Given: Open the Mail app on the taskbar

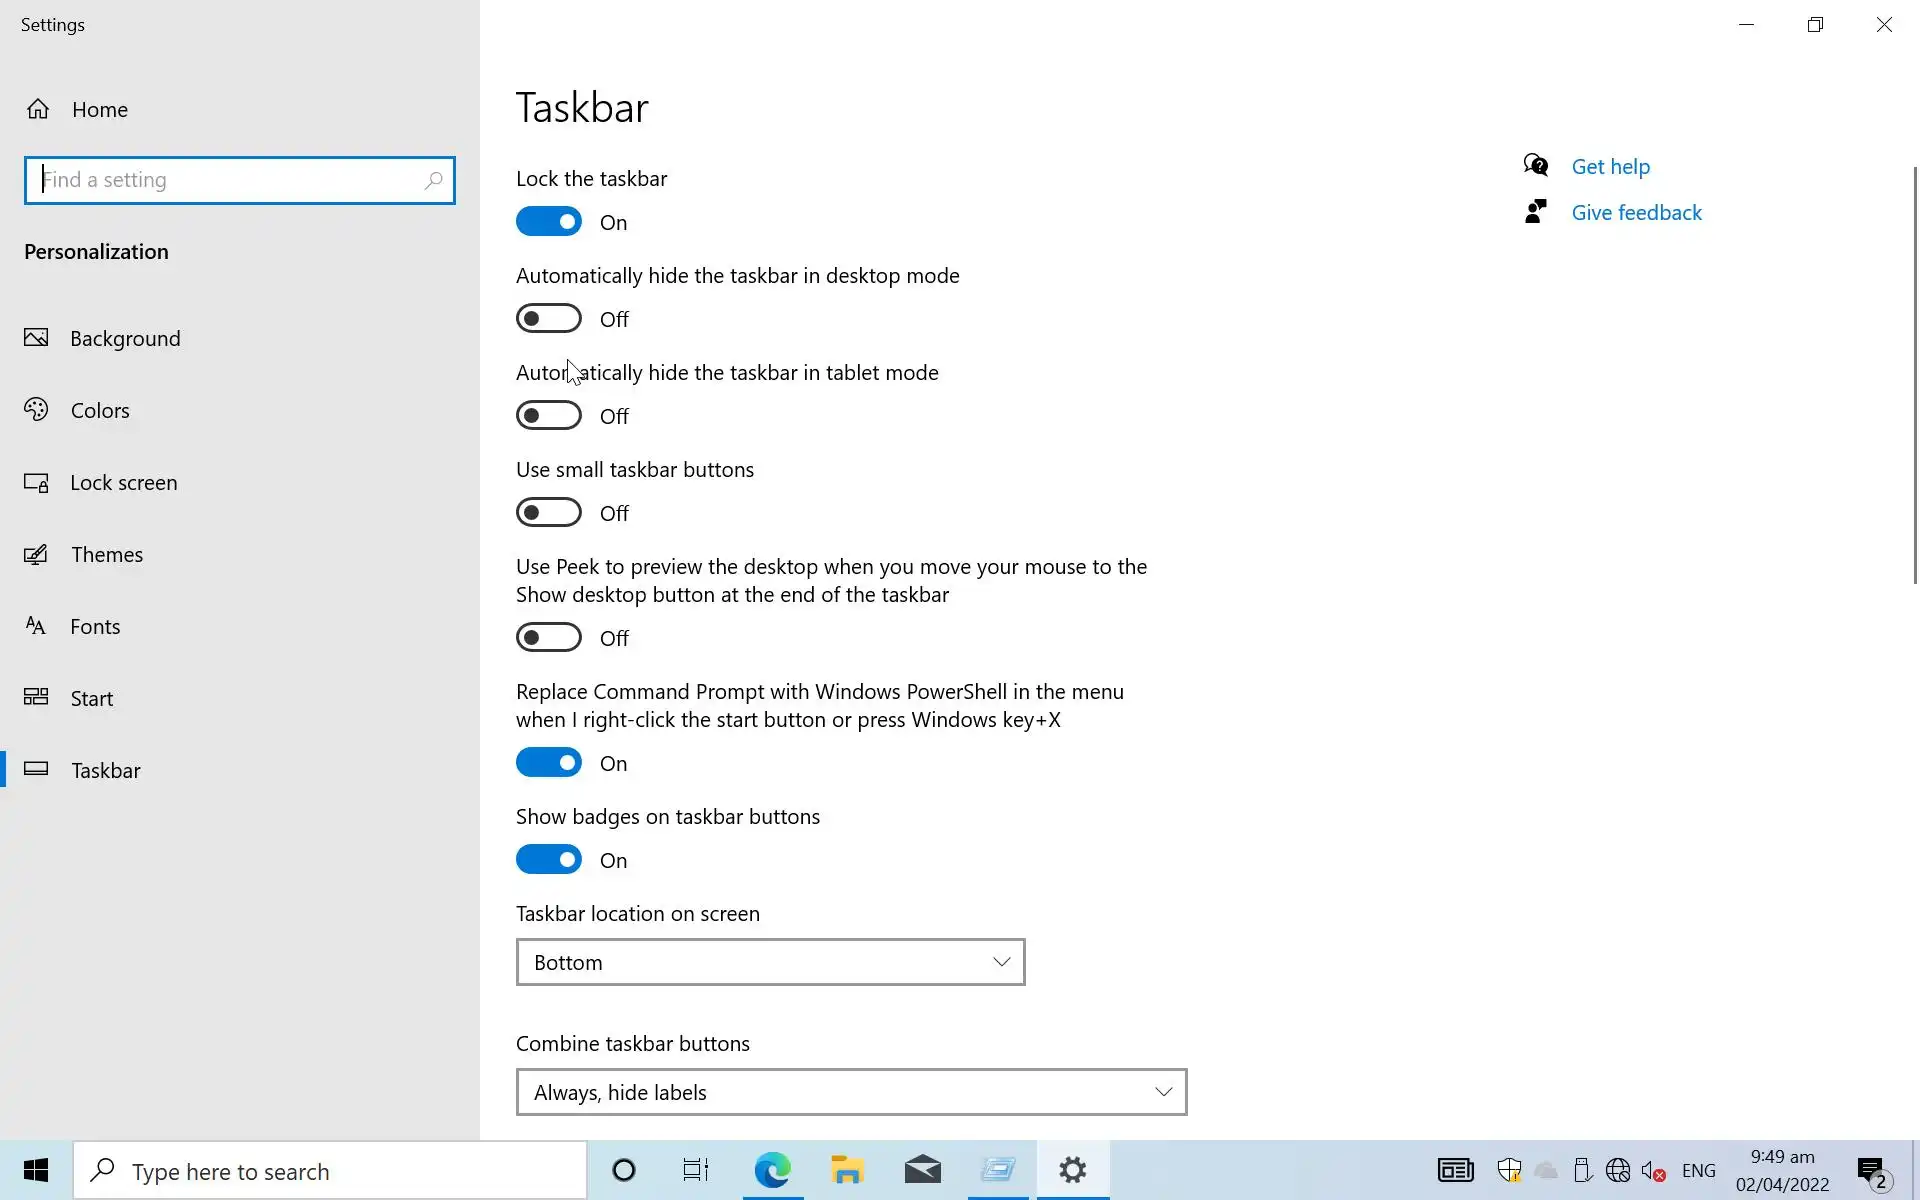Looking at the screenshot, I should point(922,1170).
